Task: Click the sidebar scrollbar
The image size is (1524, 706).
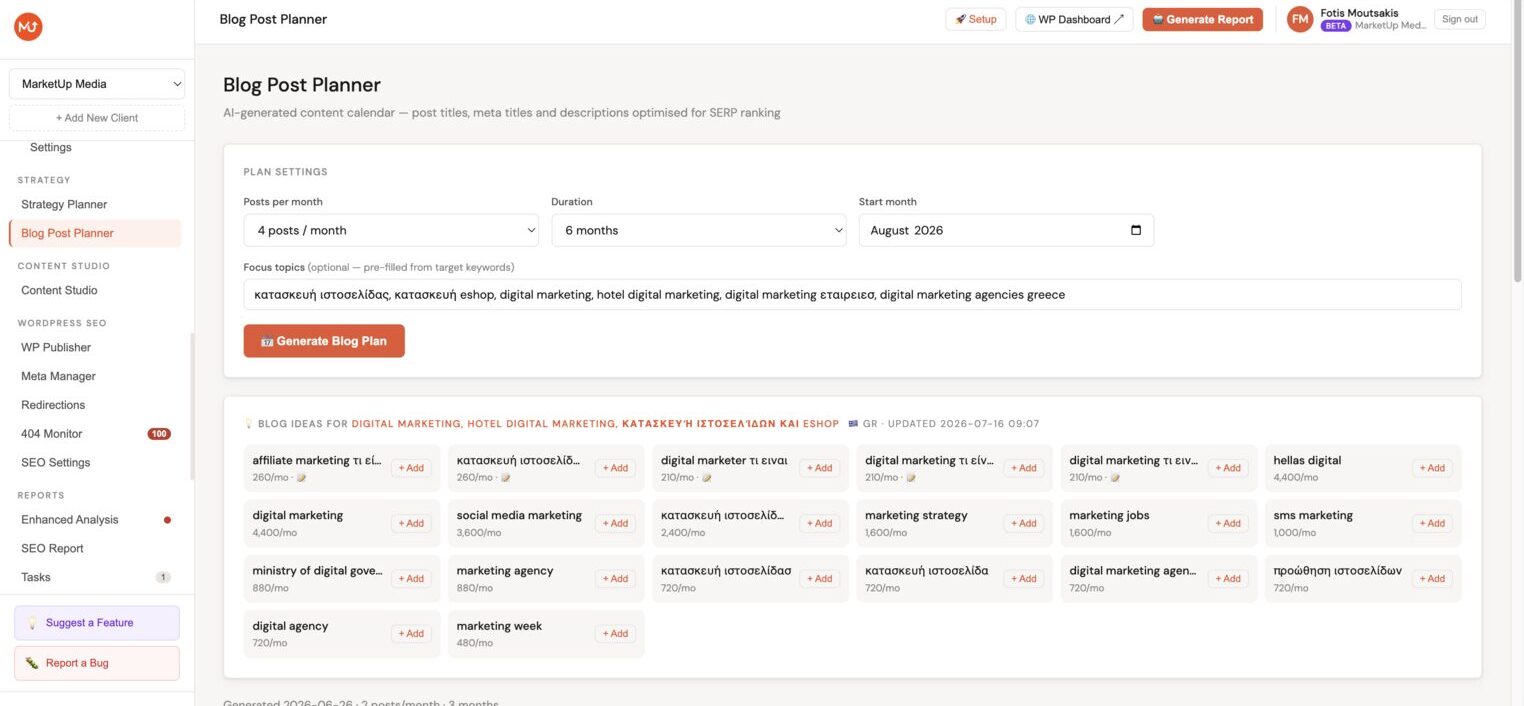Action: pyautogui.click(x=191, y=406)
